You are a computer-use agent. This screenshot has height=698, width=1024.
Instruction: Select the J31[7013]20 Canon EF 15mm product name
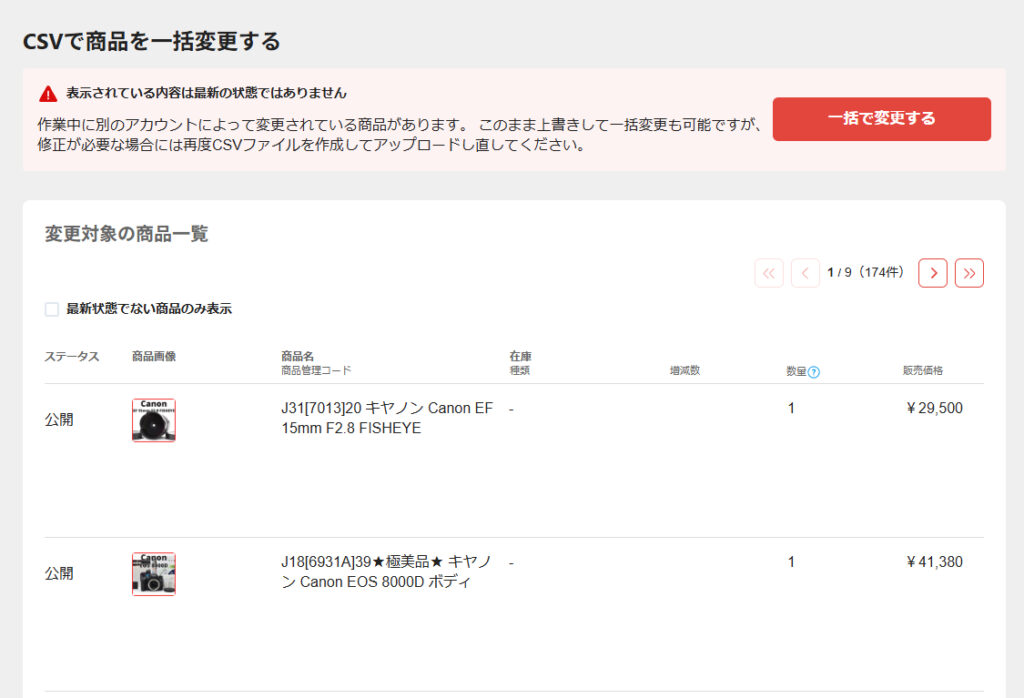coord(386,418)
